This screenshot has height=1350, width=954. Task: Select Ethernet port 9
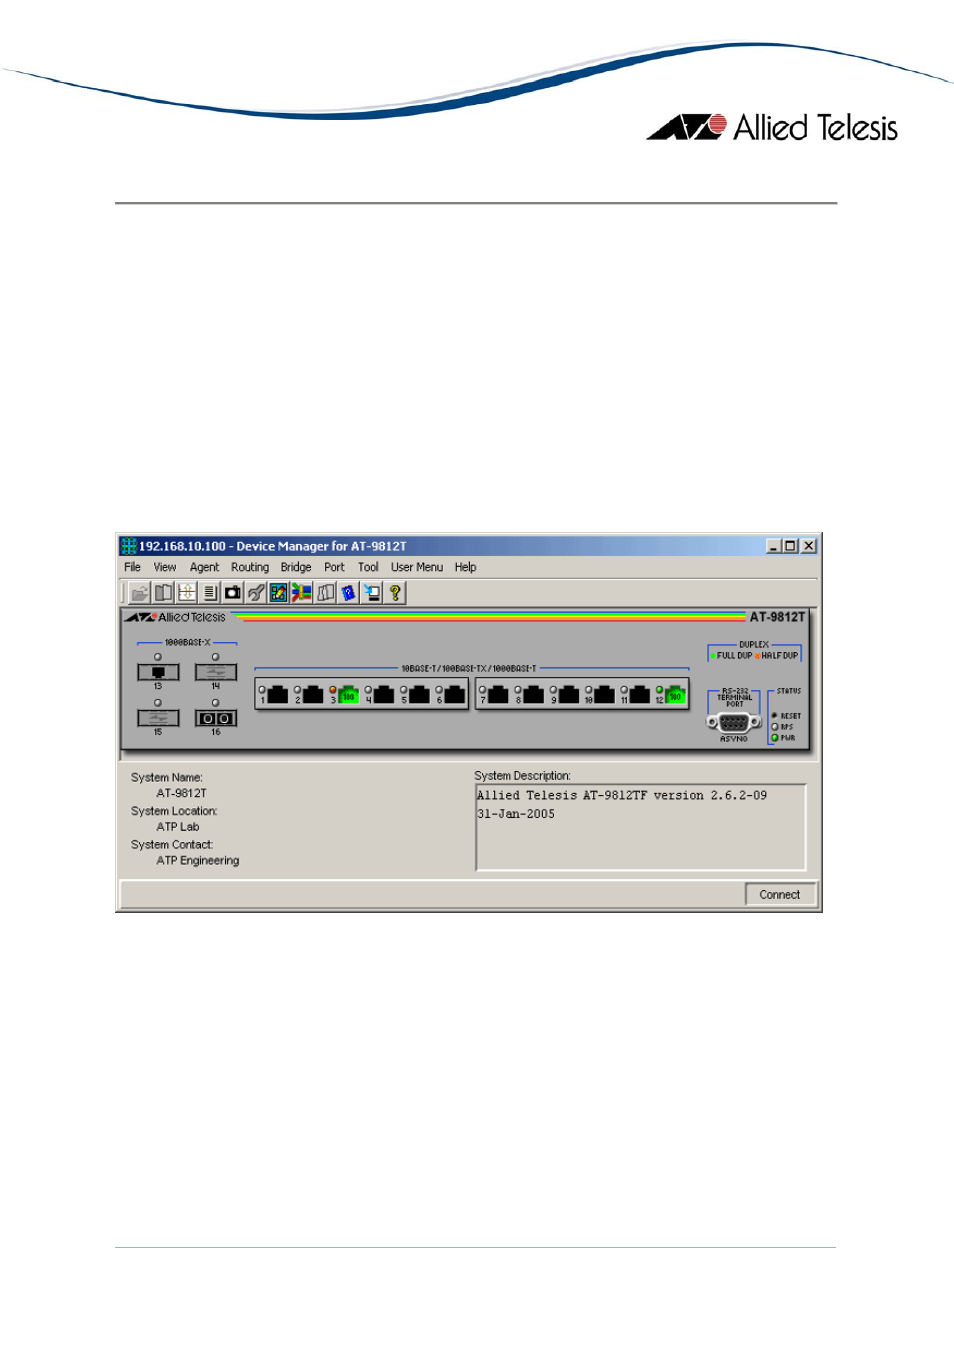pos(568,694)
